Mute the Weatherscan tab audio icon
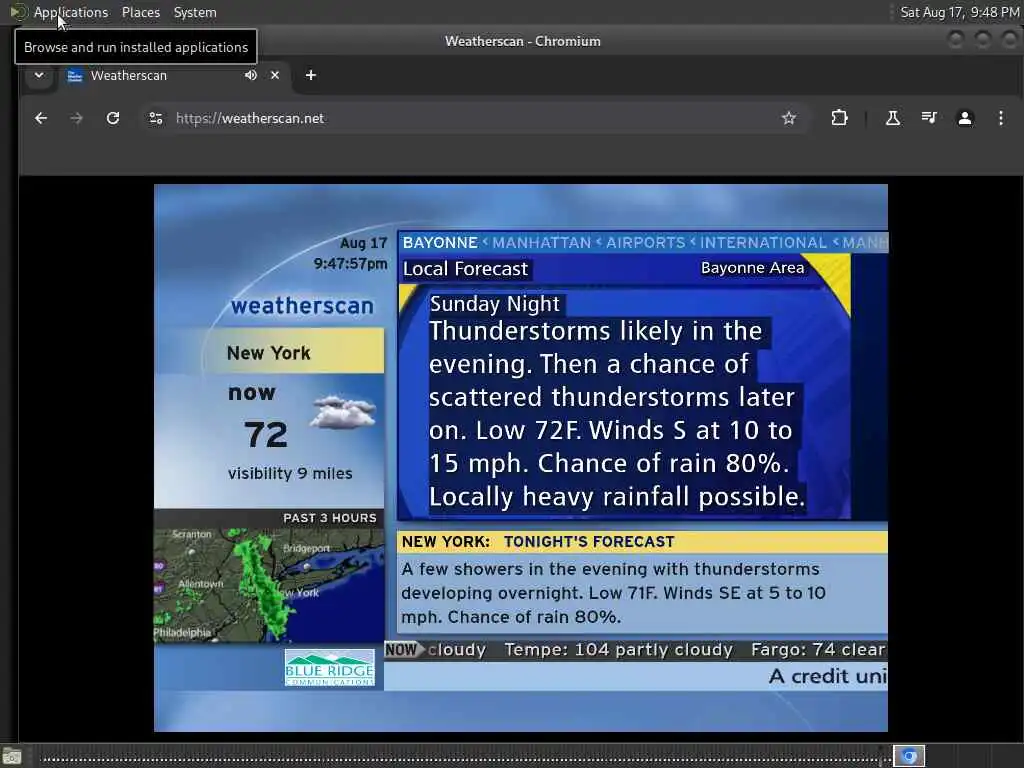The width and height of the screenshot is (1024, 768). (x=251, y=75)
